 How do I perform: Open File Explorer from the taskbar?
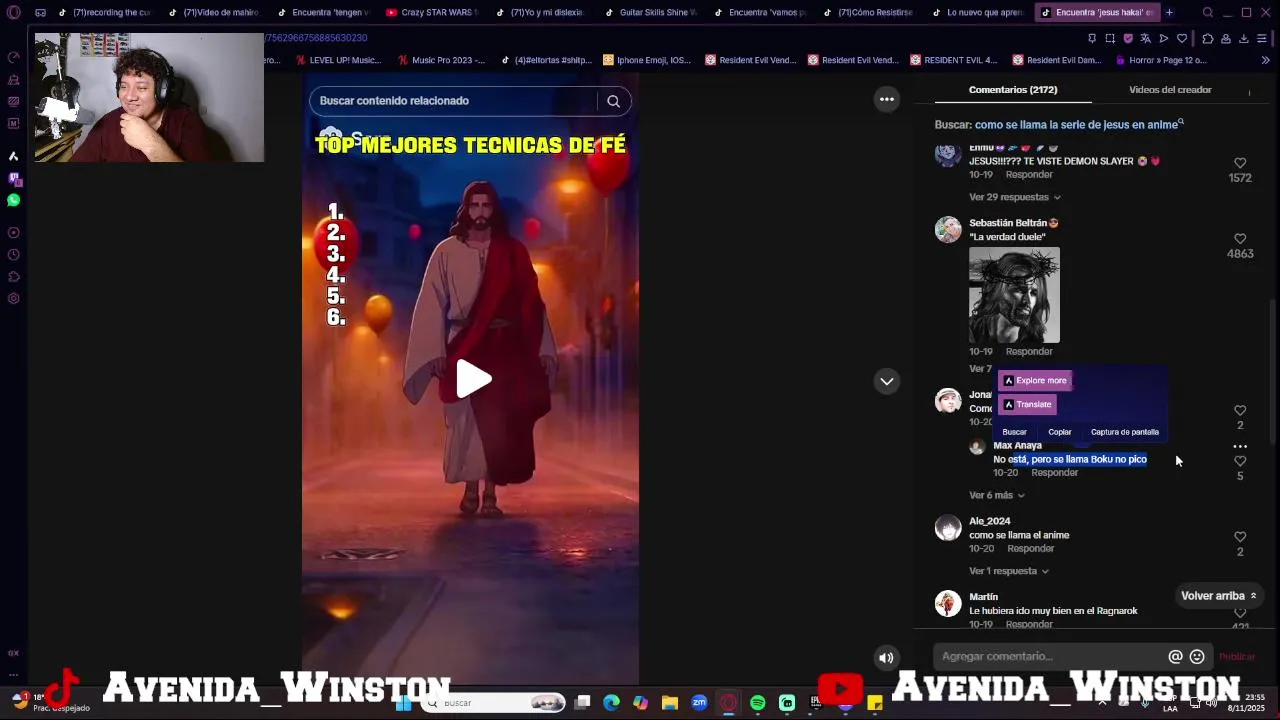[670, 703]
